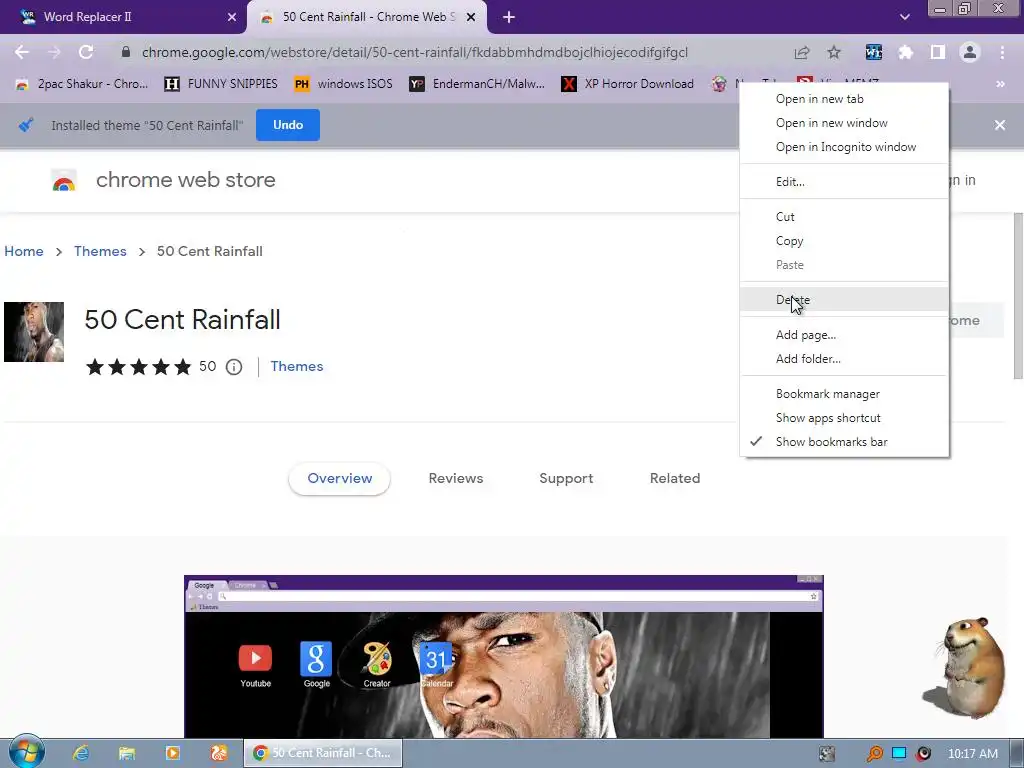Open Windows Explorer folder on taskbar
The height and width of the screenshot is (768, 1024).
(127, 753)
